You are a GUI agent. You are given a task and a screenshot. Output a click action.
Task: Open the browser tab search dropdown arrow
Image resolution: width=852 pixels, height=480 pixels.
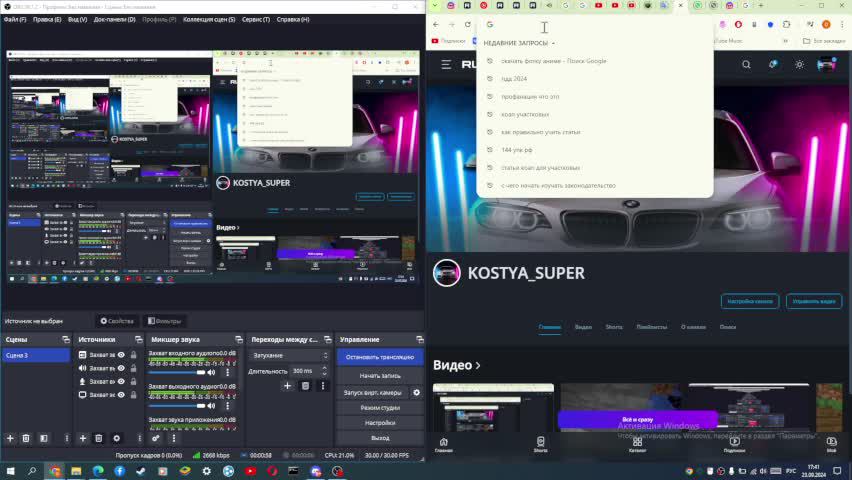(x=435, y=5)
